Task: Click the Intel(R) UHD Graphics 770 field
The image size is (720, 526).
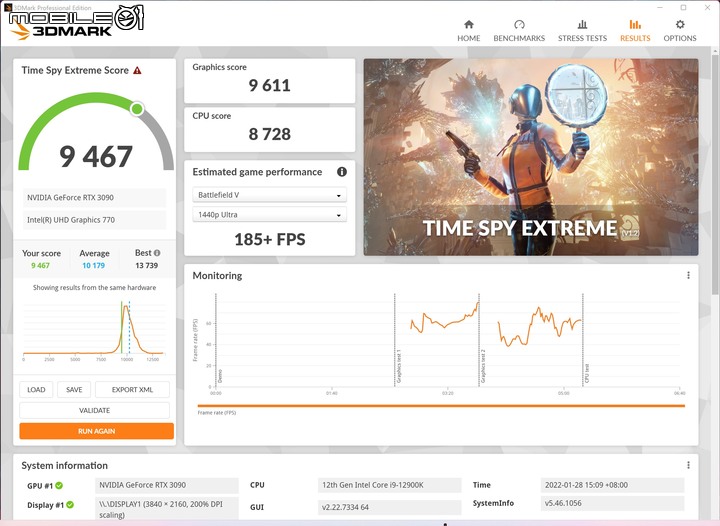Action: click(x=94, y=220)
